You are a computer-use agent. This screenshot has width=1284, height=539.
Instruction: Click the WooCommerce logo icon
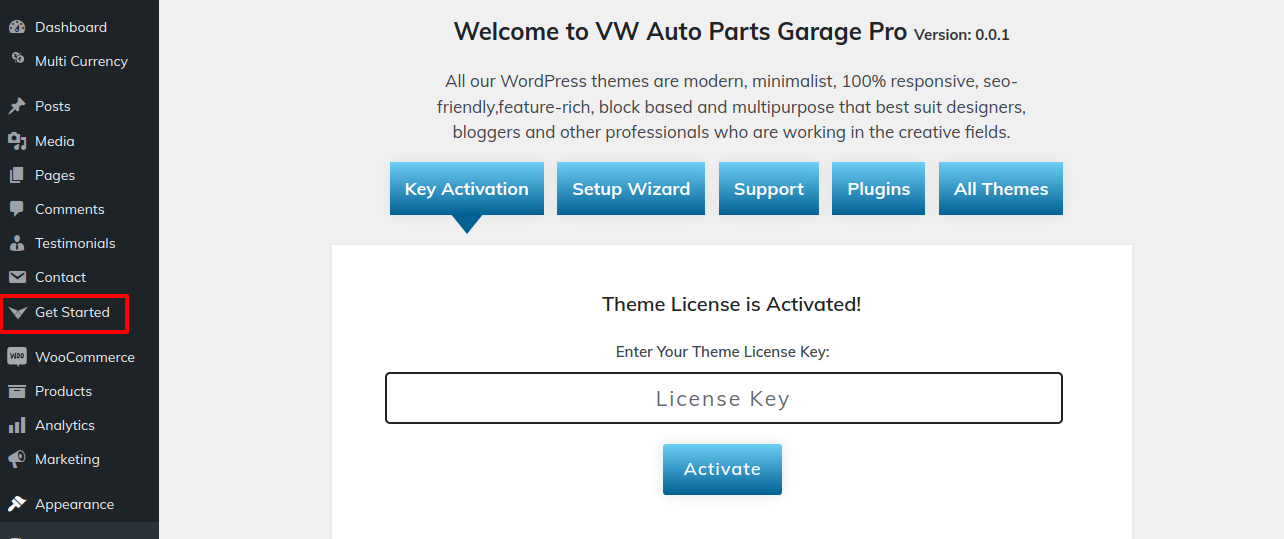tap(17, 357)
